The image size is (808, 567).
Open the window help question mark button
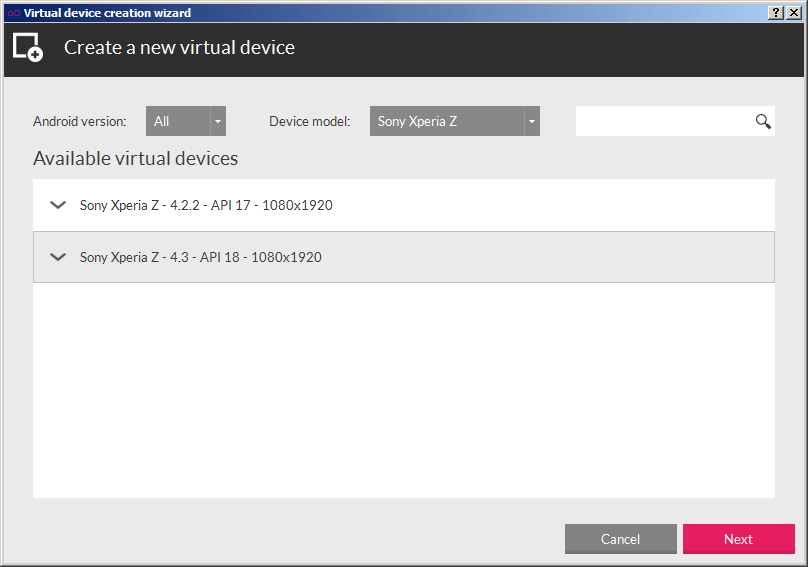point(776,13)
